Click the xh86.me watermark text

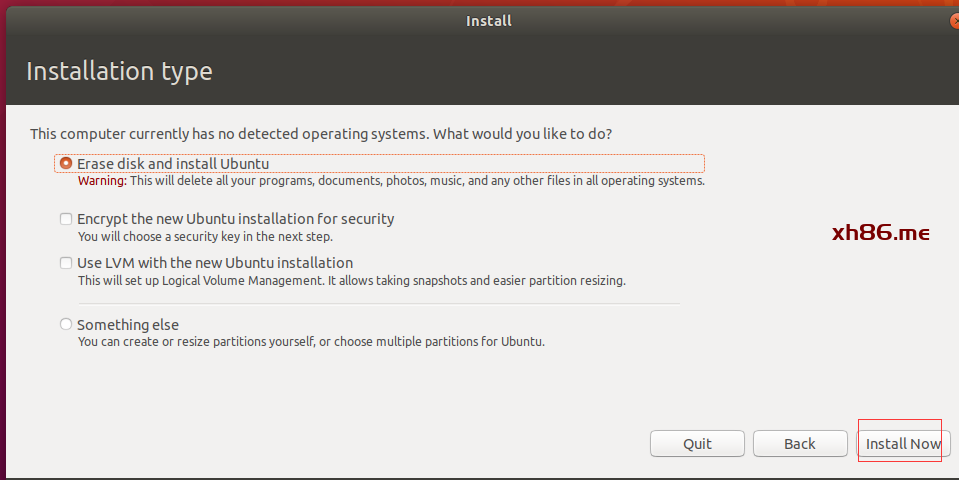(x=881, y=233)
